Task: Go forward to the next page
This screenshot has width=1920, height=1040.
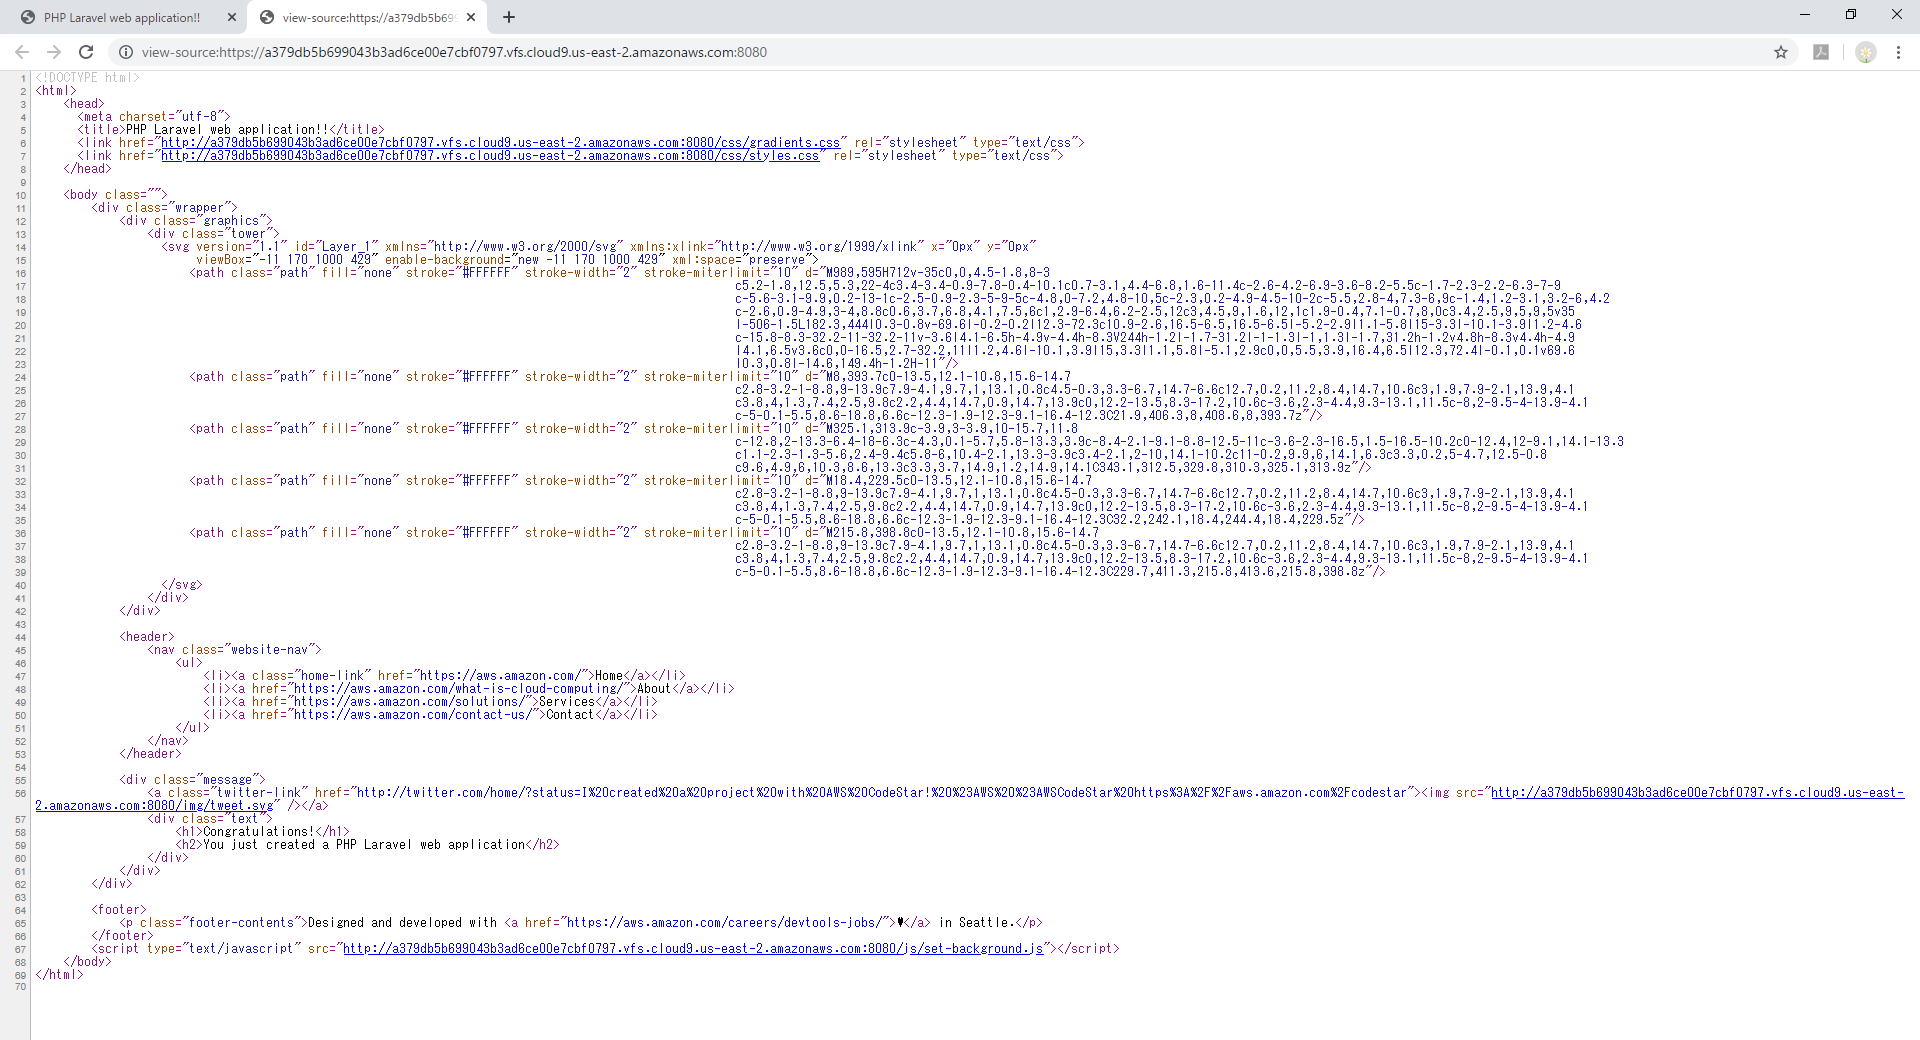Action: coord(54,52)
